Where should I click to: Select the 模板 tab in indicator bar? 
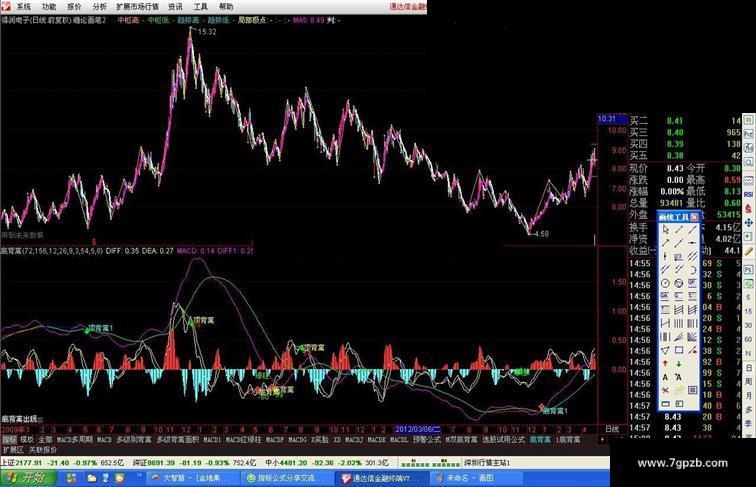tap(27, 440)
